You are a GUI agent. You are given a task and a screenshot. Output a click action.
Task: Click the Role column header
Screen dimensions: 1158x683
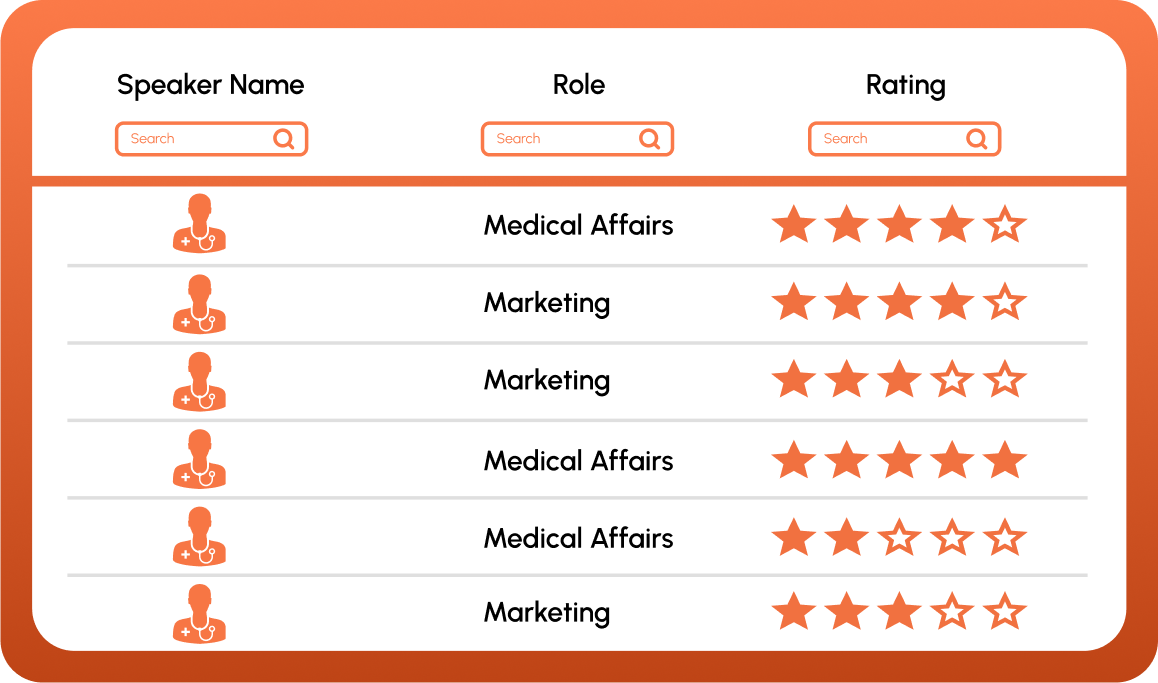click(x=579, y=85)
